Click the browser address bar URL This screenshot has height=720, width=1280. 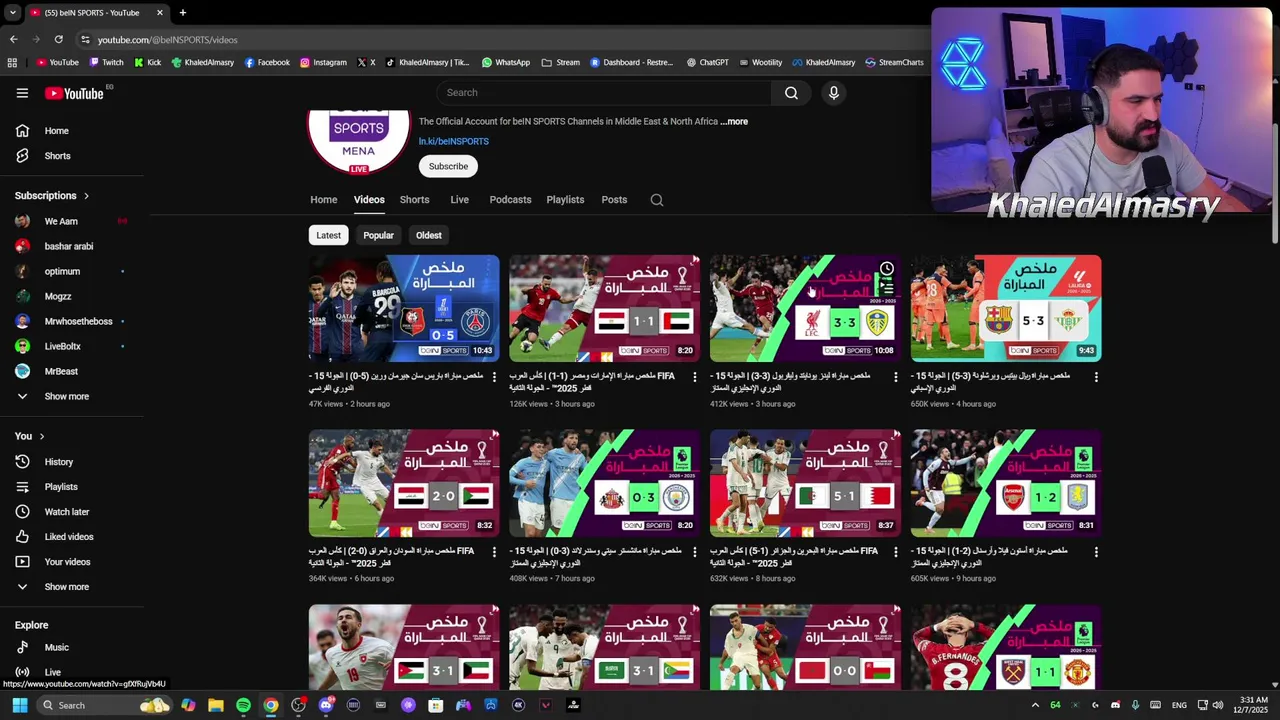coord(167,40)
